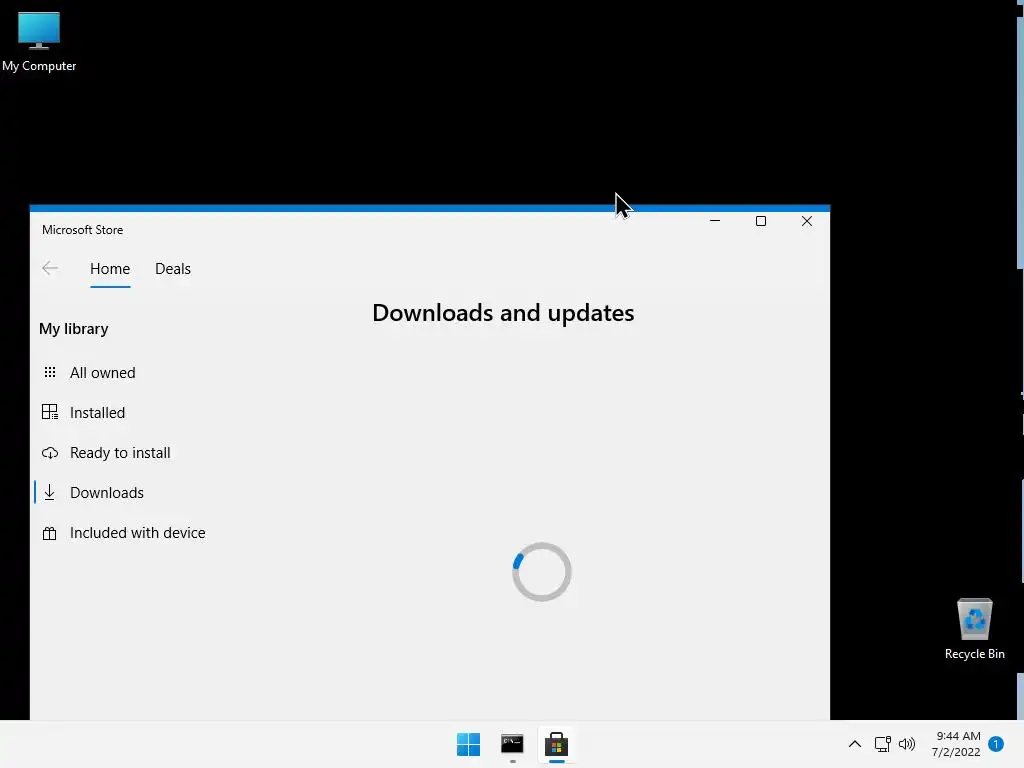The height and width of the screenshot is (768, 1024).
Task: Switch to the Home tab
Action: point(110,268)
